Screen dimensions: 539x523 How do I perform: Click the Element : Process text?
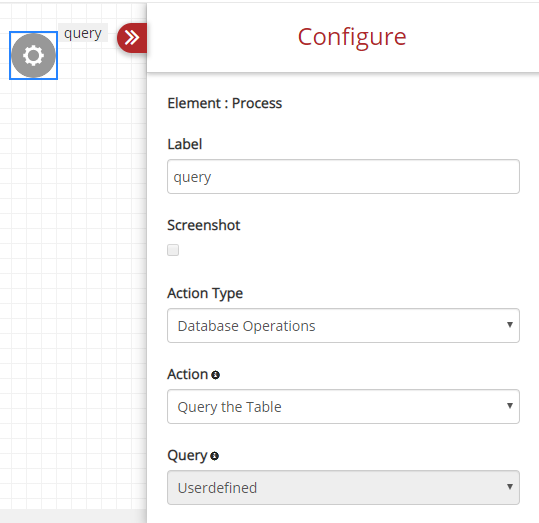[x=224, y=103]
